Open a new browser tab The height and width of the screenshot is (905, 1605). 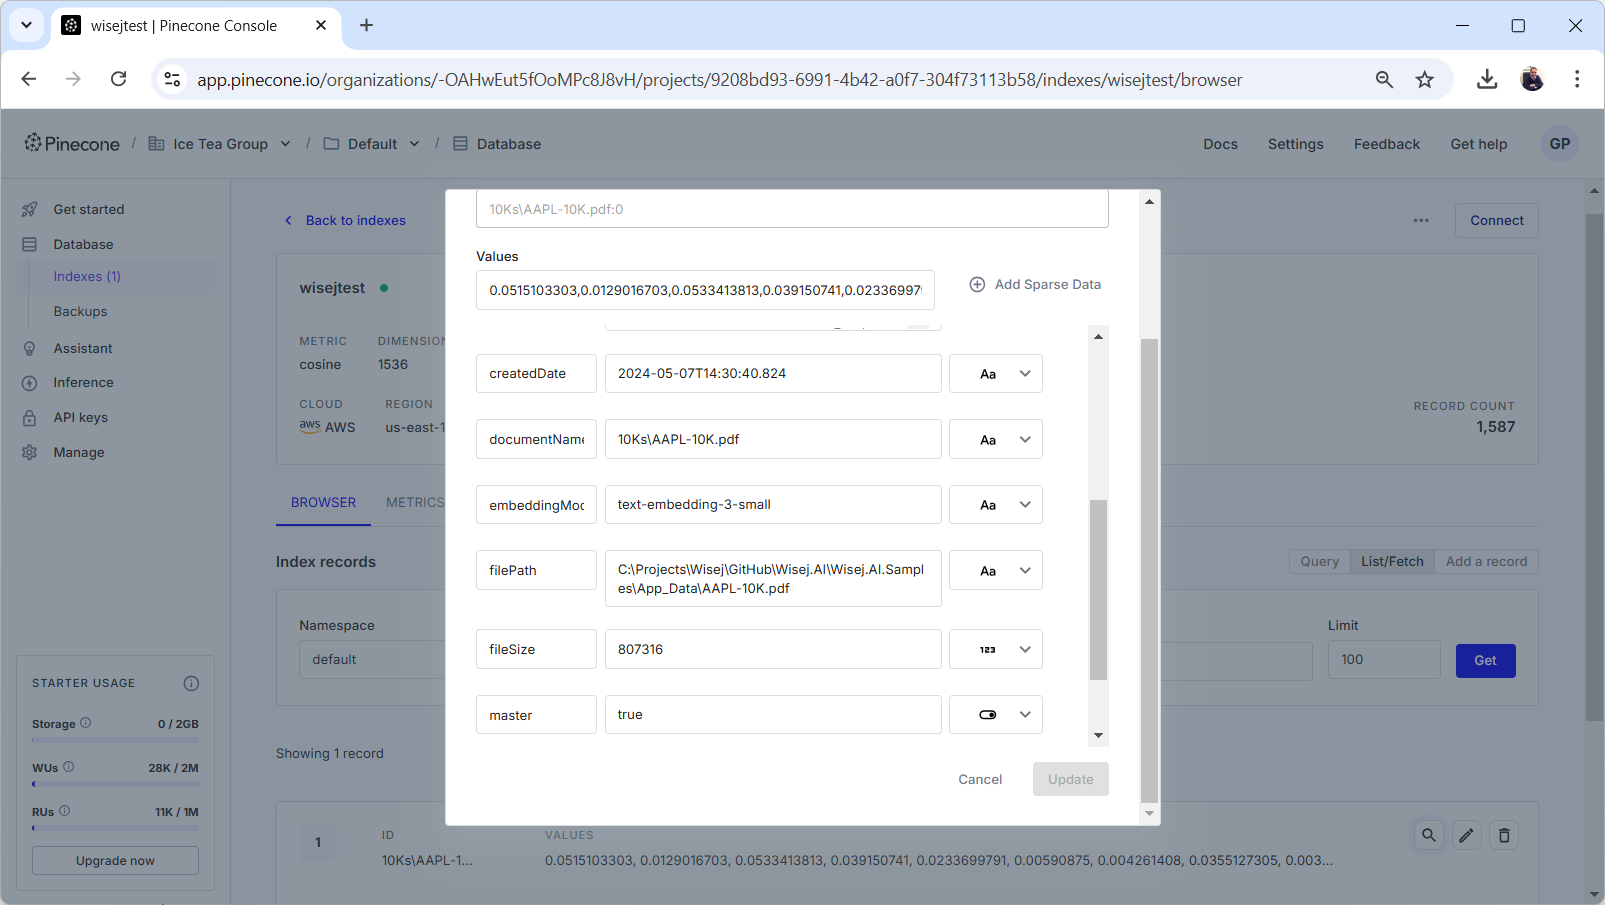[x=366, y=26]
